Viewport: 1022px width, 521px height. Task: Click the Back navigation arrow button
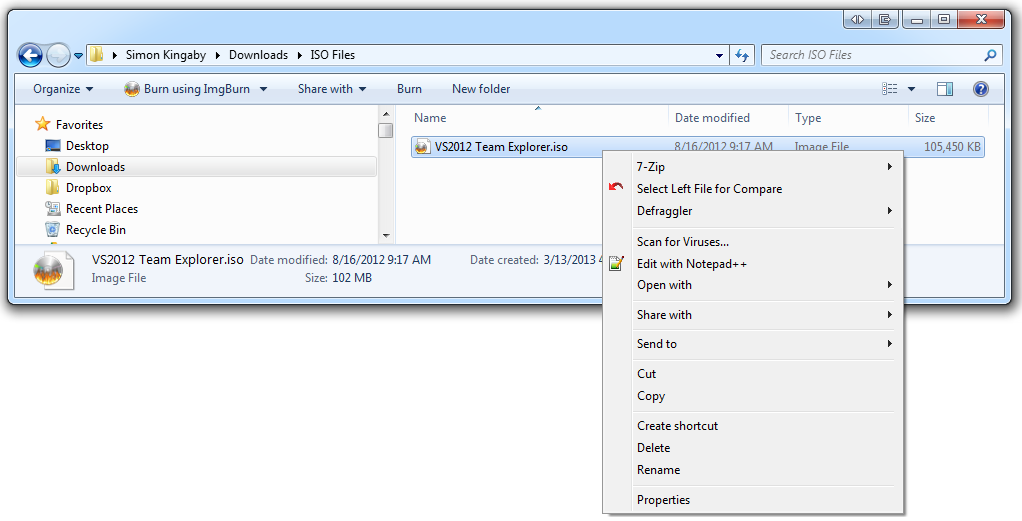(x=30, y=56)
